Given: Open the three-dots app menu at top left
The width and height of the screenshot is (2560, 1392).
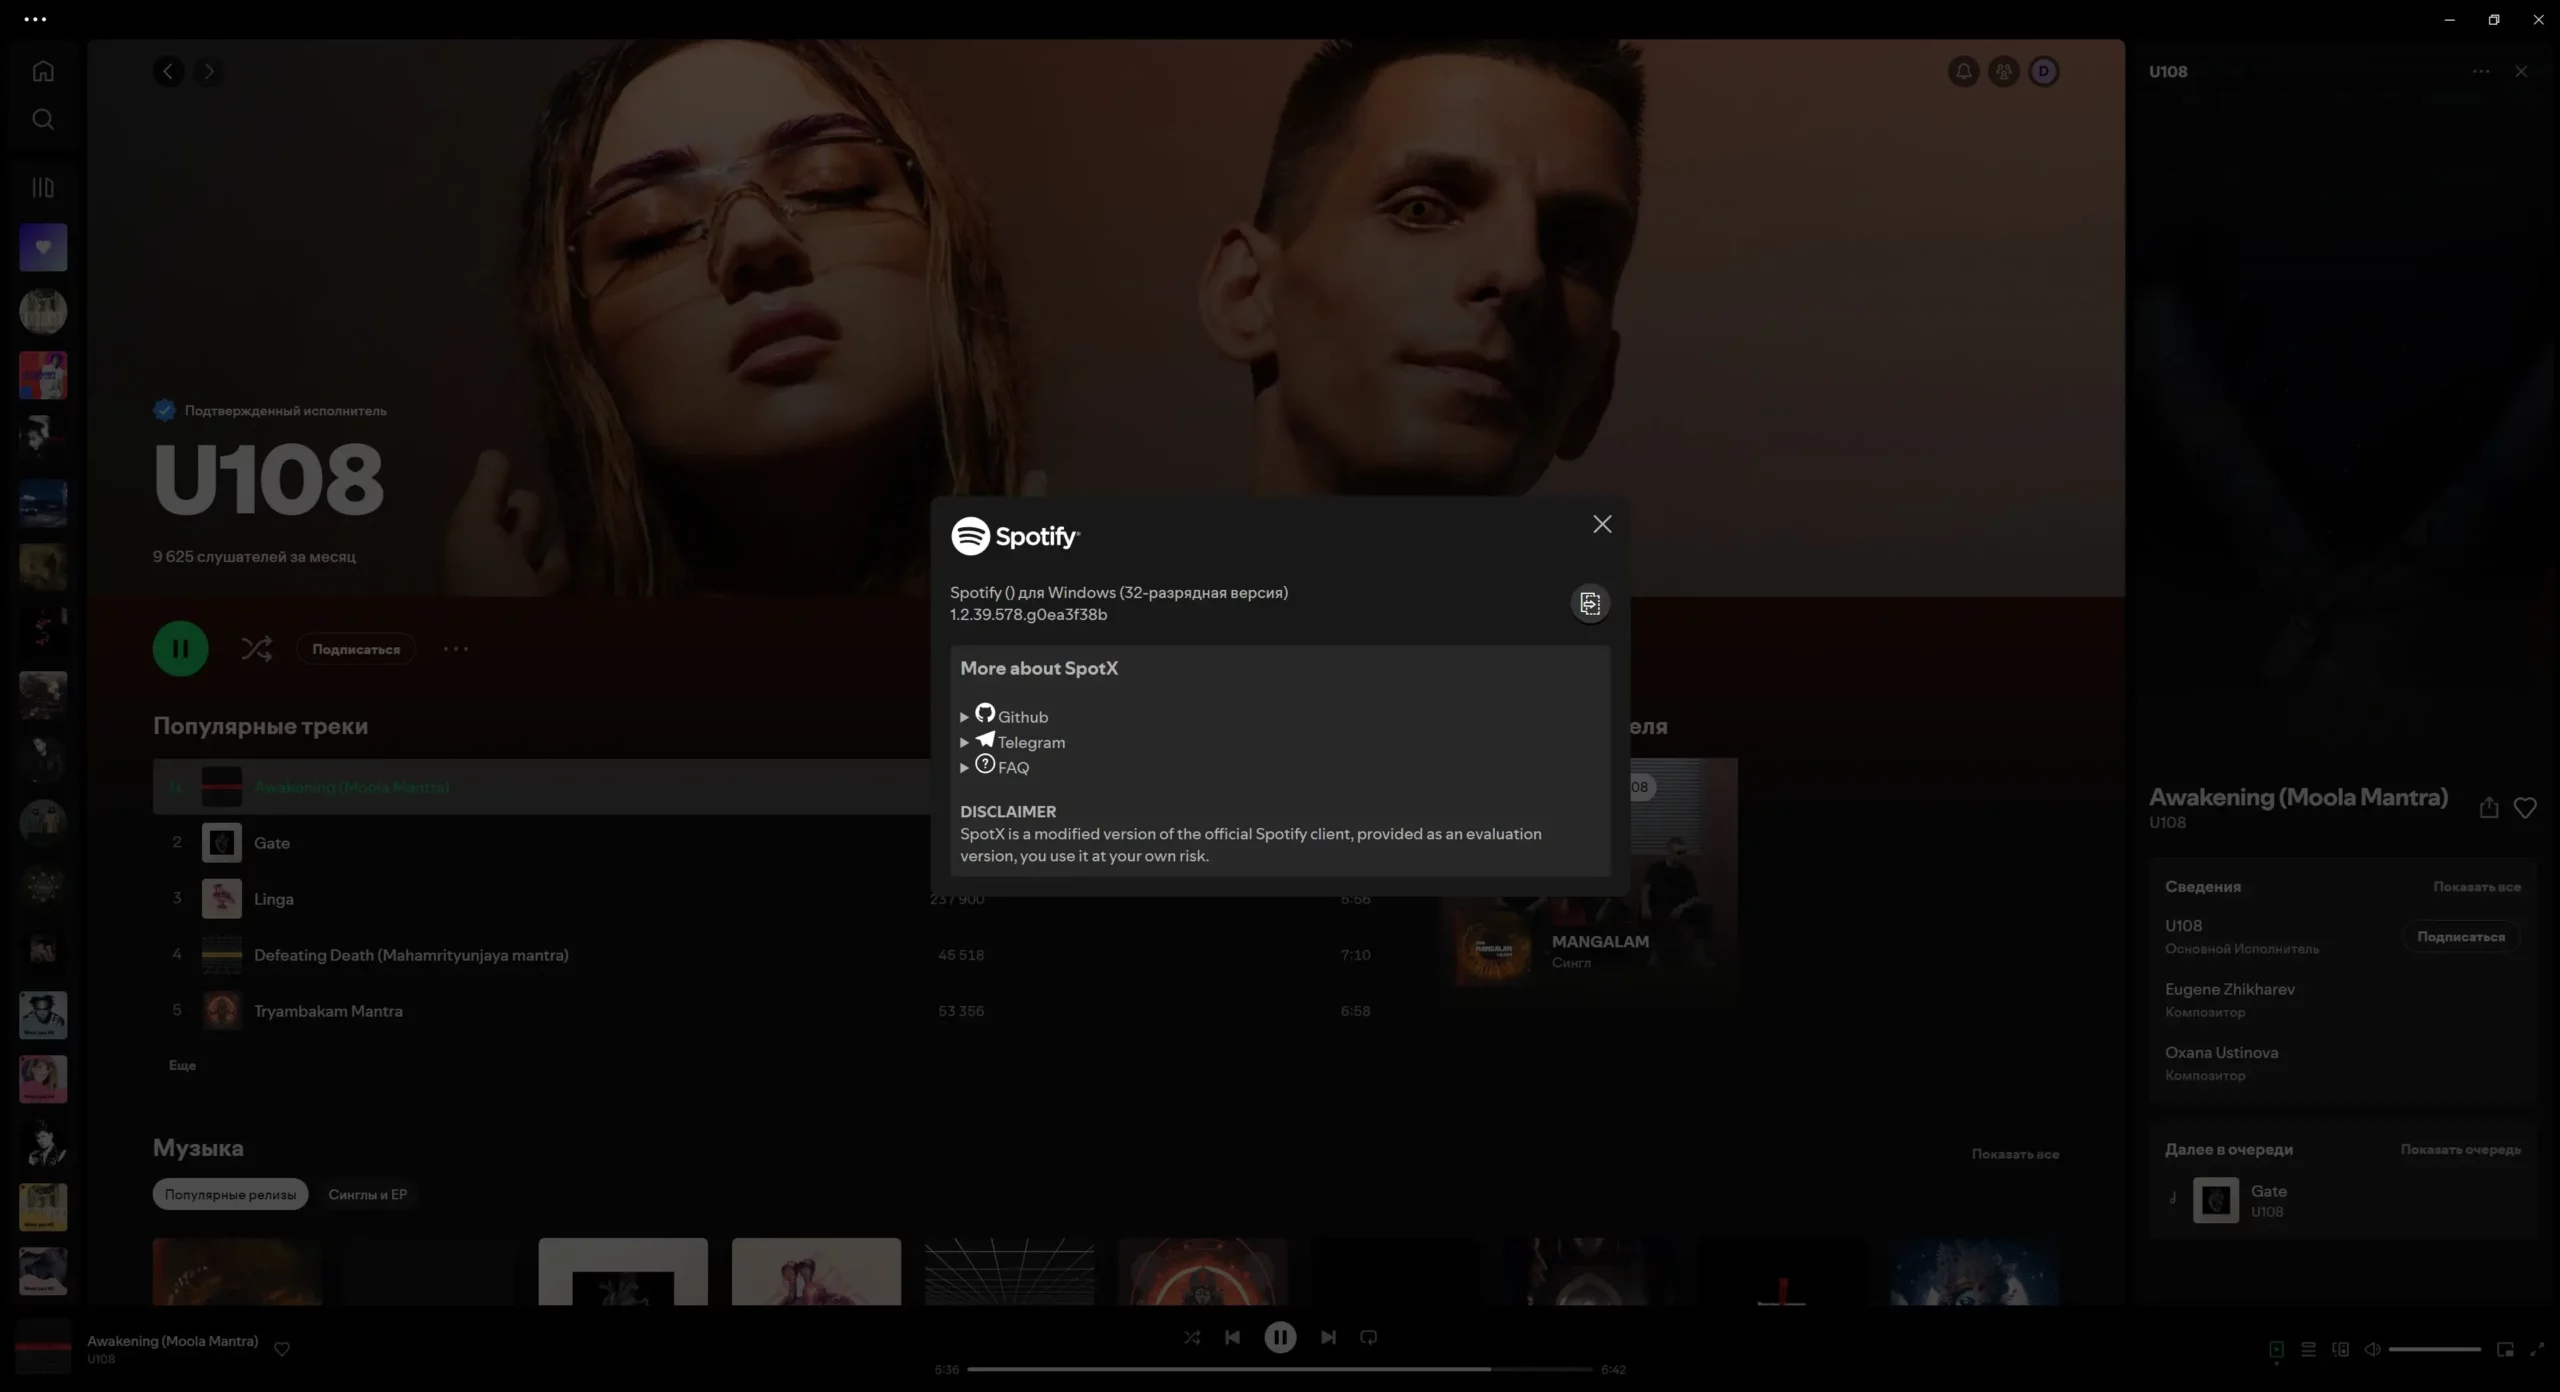Looking at the screenshot, I should (x=35, y=19).
